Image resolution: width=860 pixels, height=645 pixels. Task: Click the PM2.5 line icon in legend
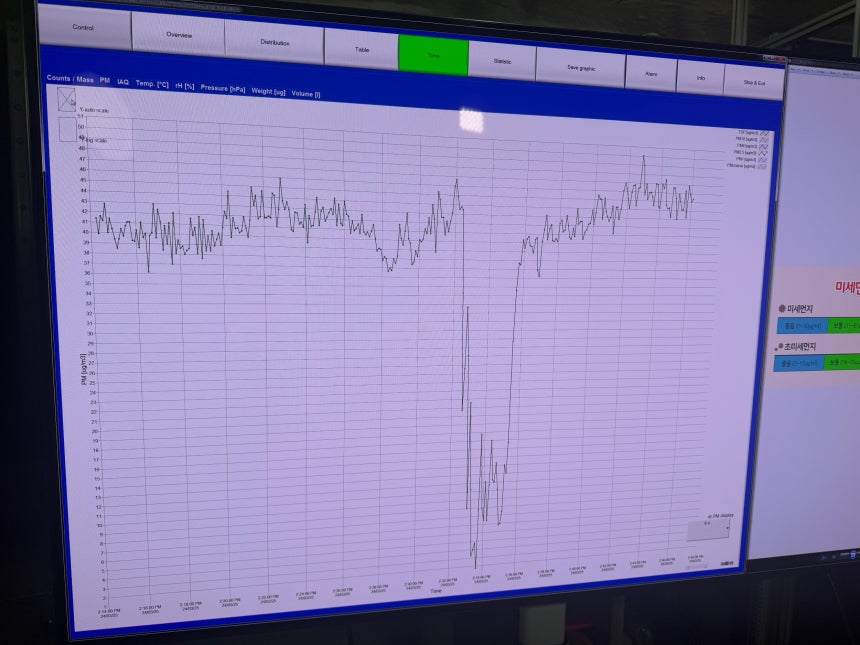763,153
